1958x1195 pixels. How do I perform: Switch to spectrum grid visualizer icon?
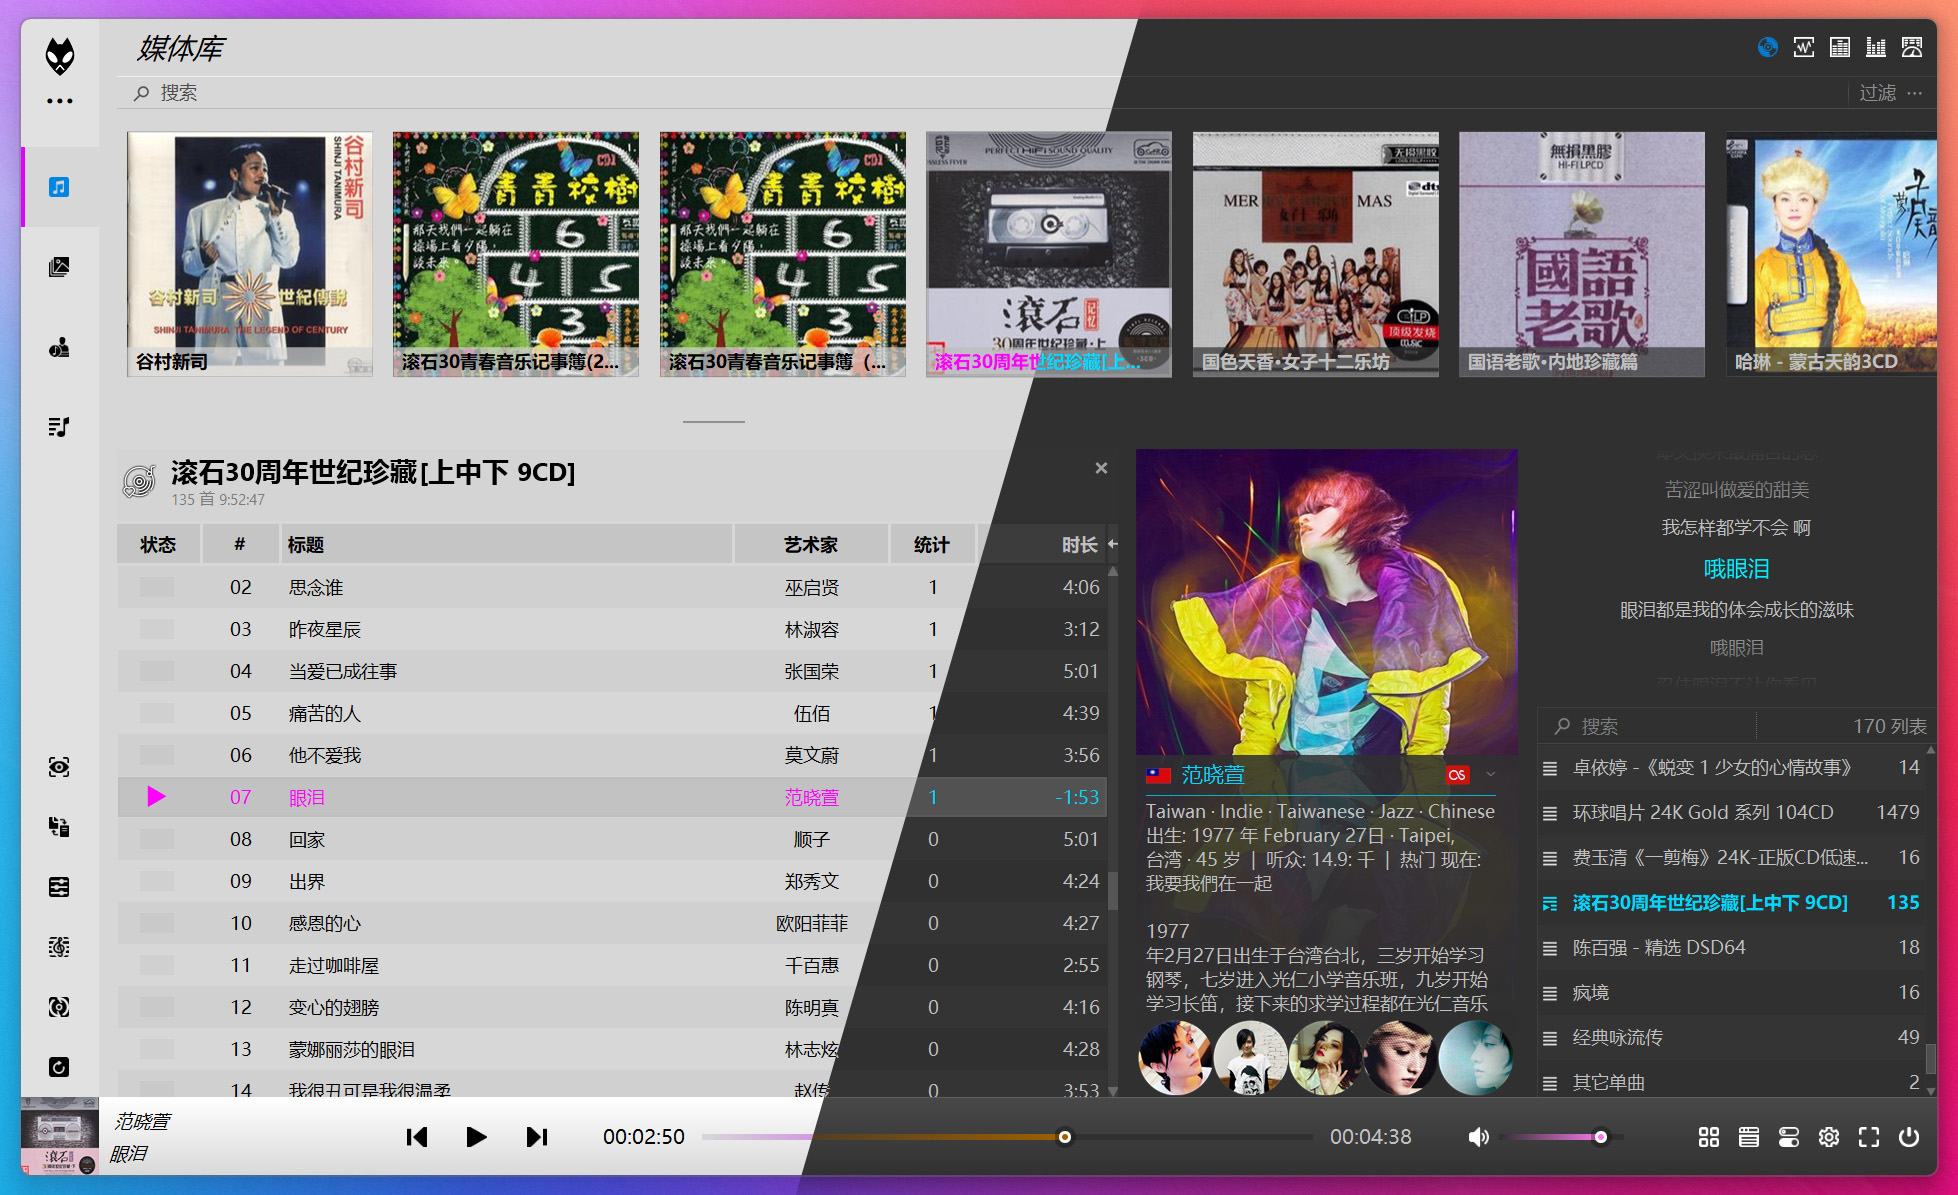[1840, 47]
